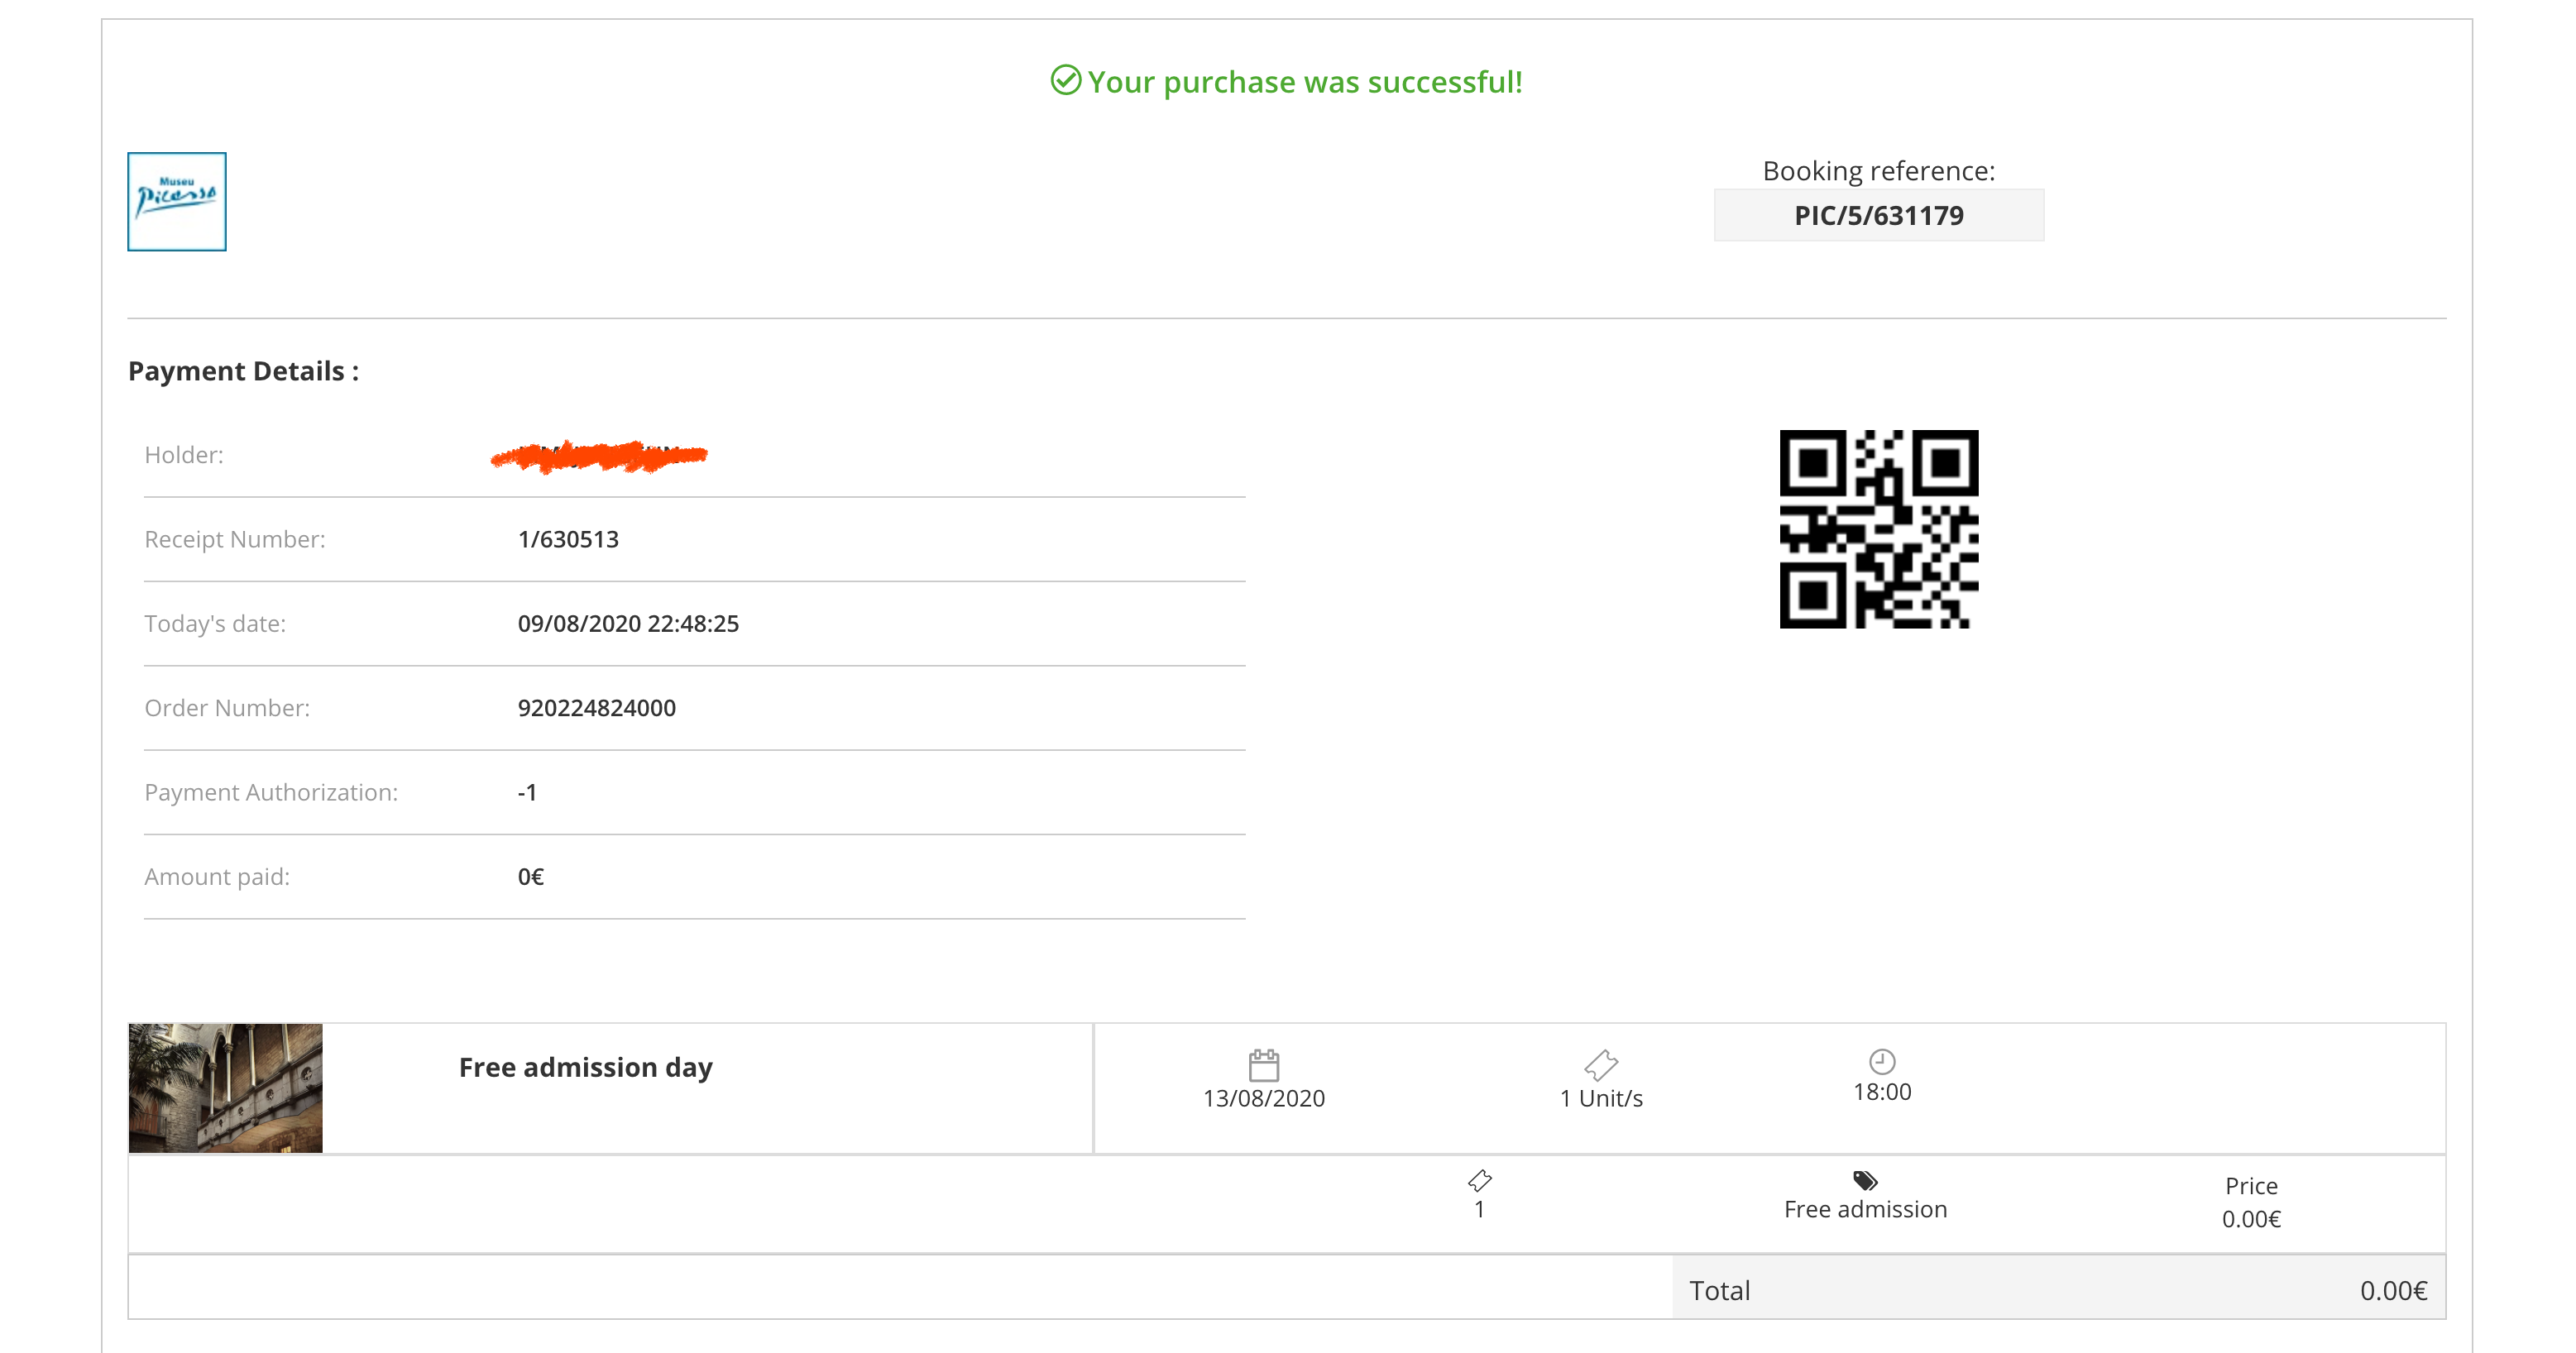Click the calendar icon above 13/08/2020
Screen dimensions: 2576x1353
[x=1264, y=1065]
